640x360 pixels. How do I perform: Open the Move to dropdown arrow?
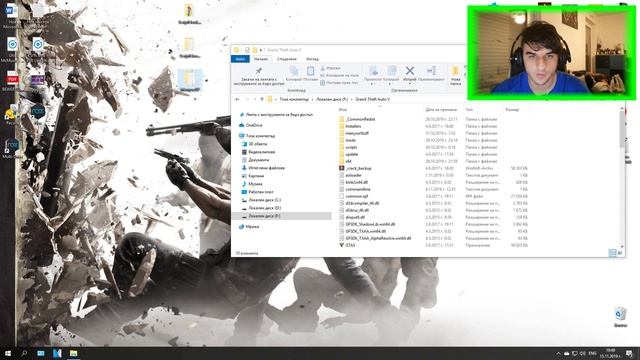(x=373, y=84)
